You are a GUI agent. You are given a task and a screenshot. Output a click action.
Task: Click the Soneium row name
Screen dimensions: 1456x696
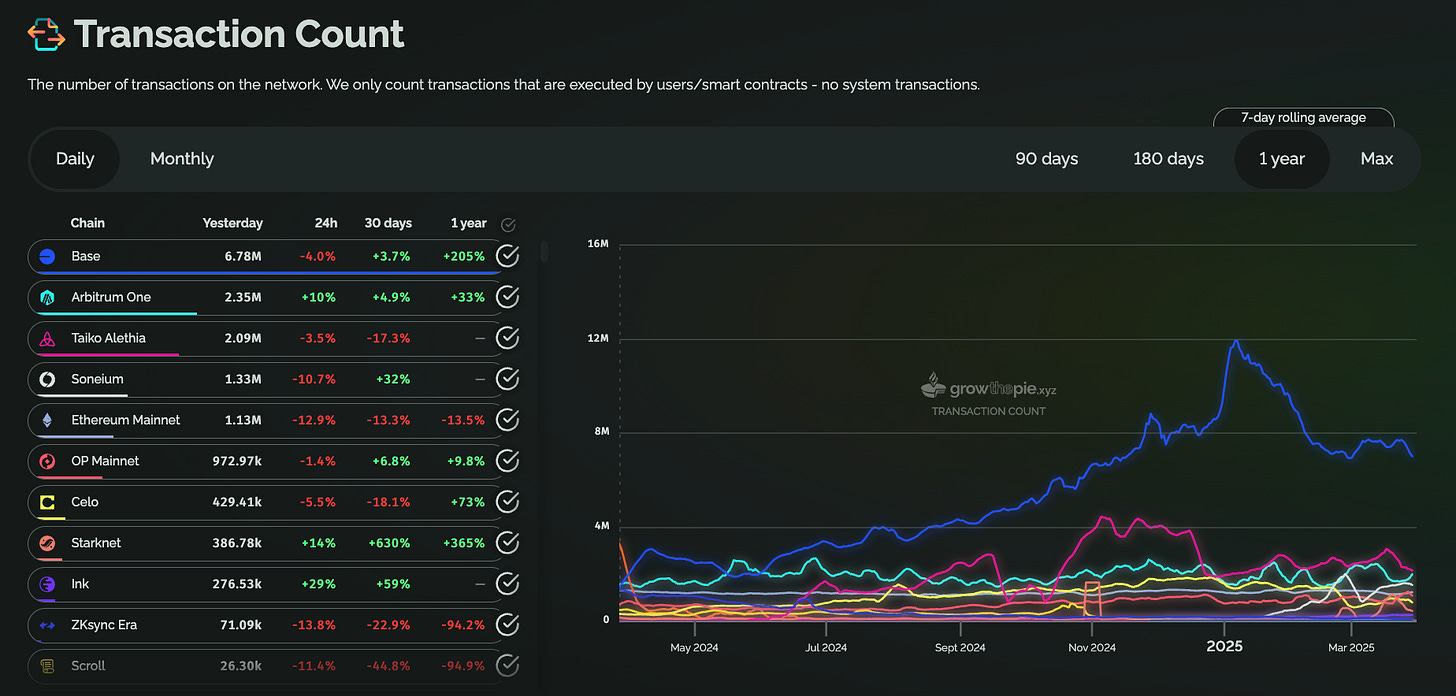pyautogui.click(x=98, y=379)
